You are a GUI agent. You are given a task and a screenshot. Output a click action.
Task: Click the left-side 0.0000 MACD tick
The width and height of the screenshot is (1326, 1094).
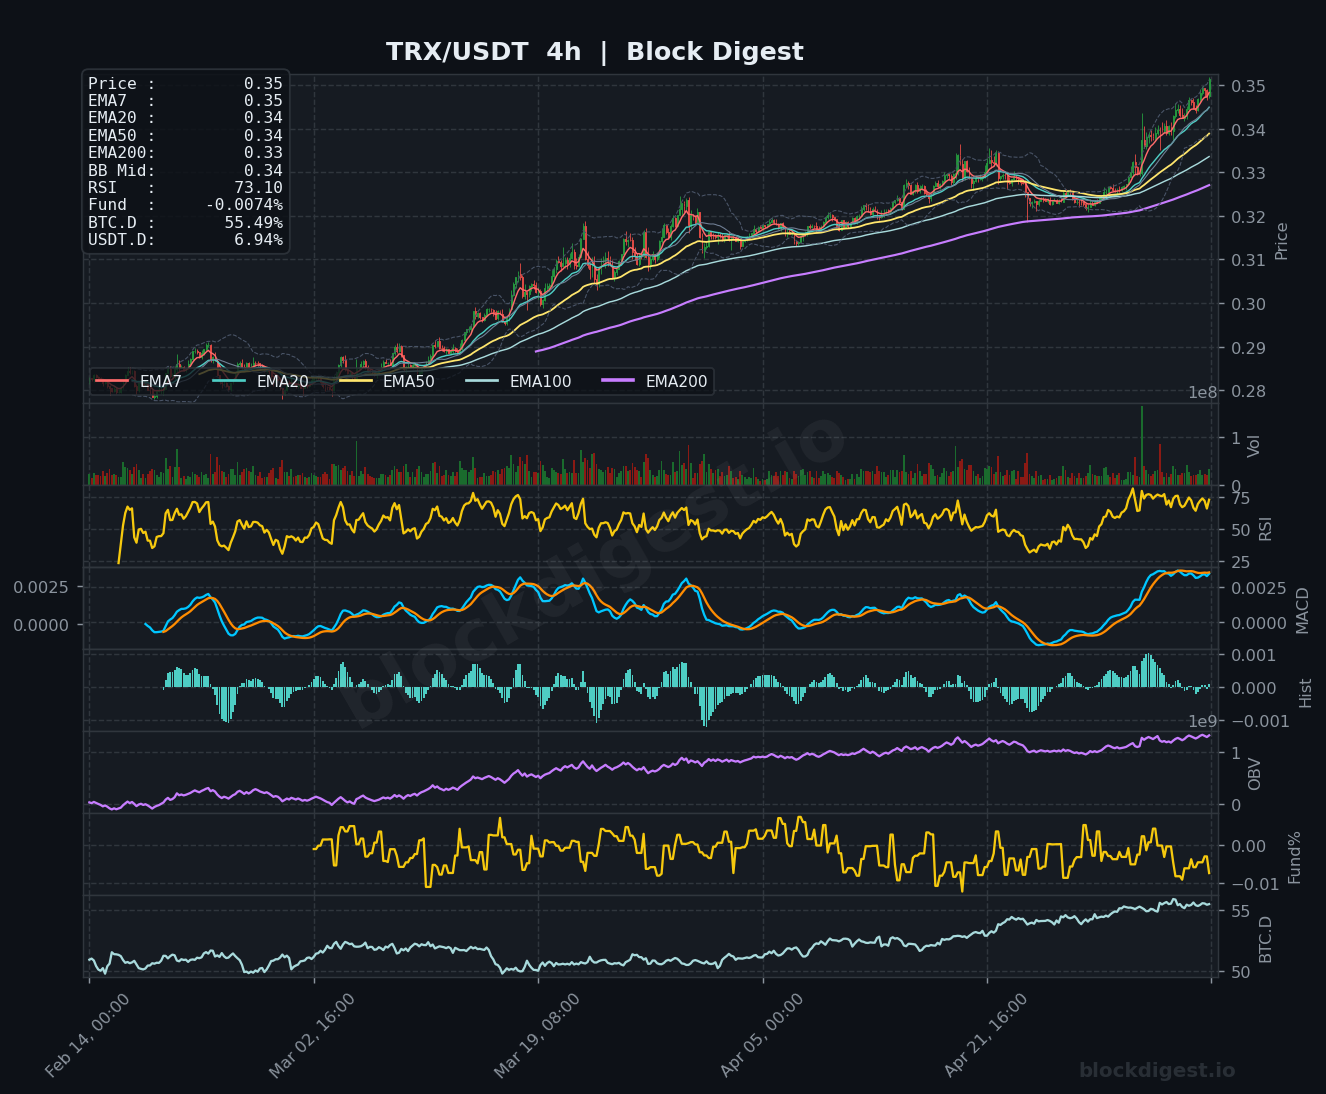pyautogui.click(x=41, y=624)
